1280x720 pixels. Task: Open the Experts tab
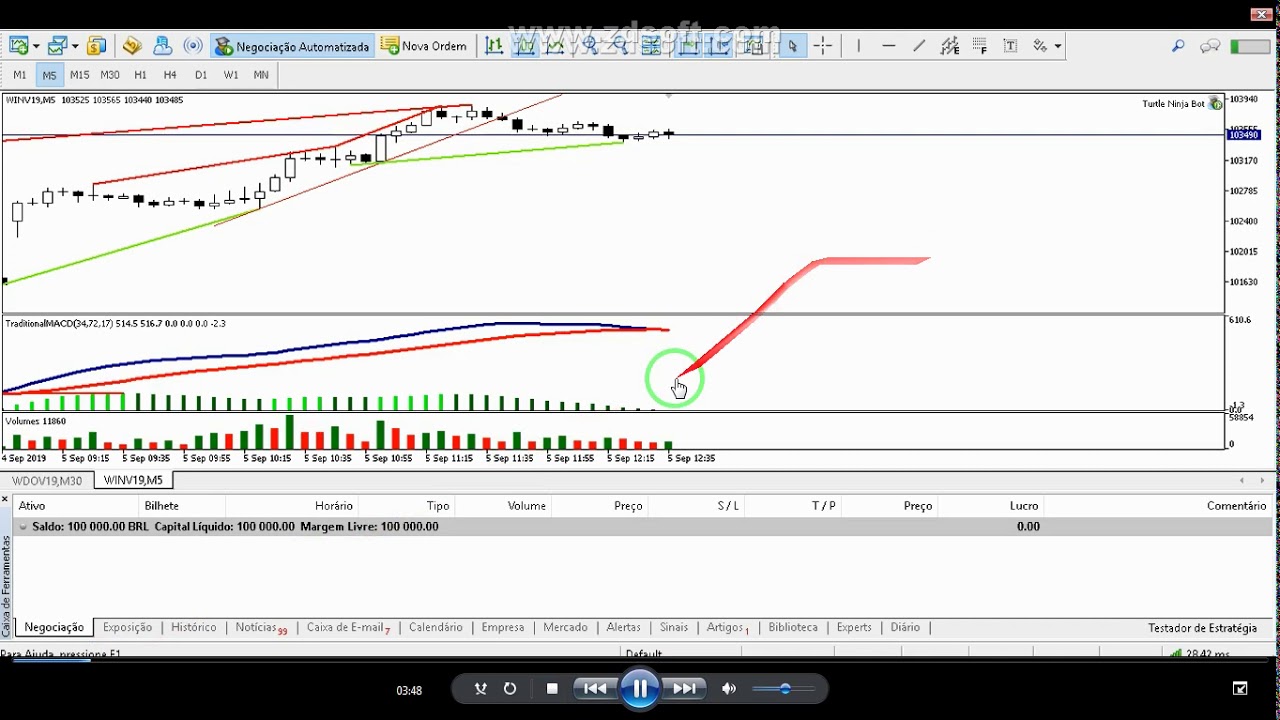point(854,627)
